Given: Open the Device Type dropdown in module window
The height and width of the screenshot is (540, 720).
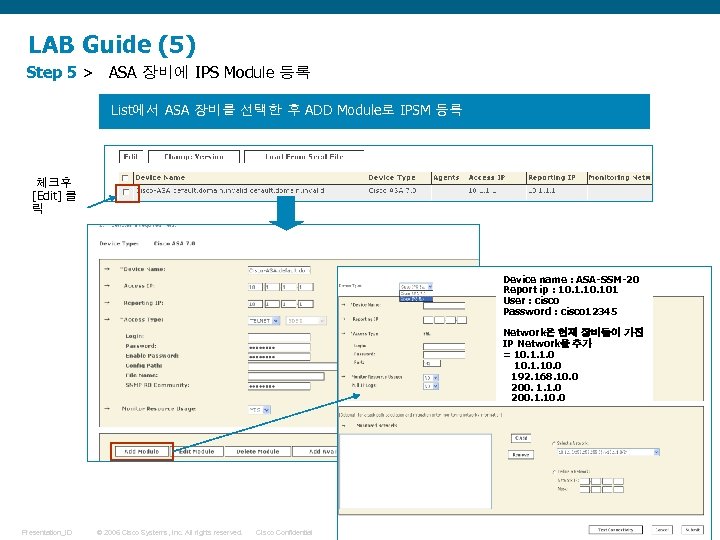Looking at the screenshot, I should tap(416, 287).
